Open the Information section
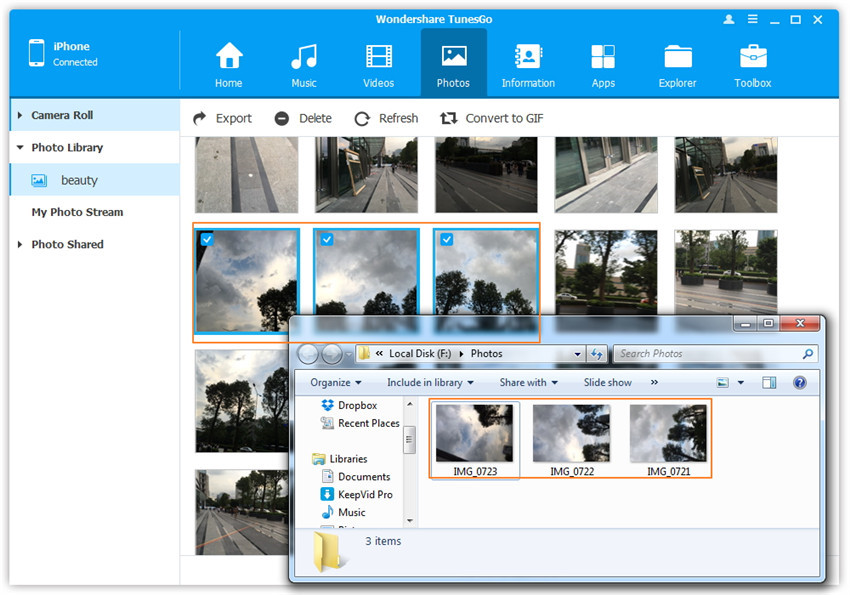 coord(528,64)
